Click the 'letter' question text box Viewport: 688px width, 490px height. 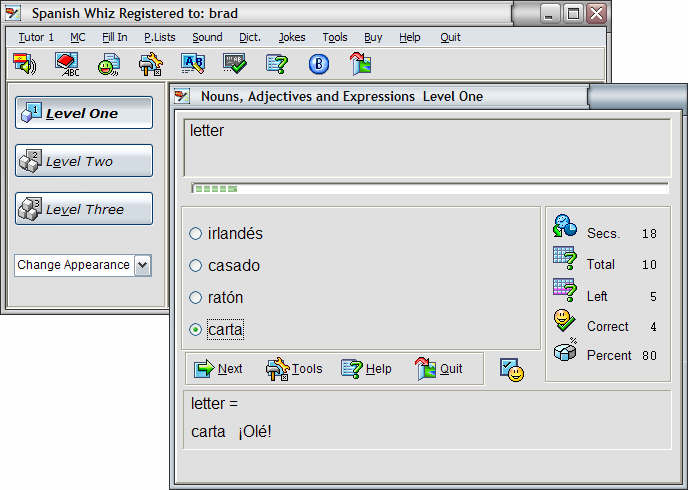click(x=427, y=147)
